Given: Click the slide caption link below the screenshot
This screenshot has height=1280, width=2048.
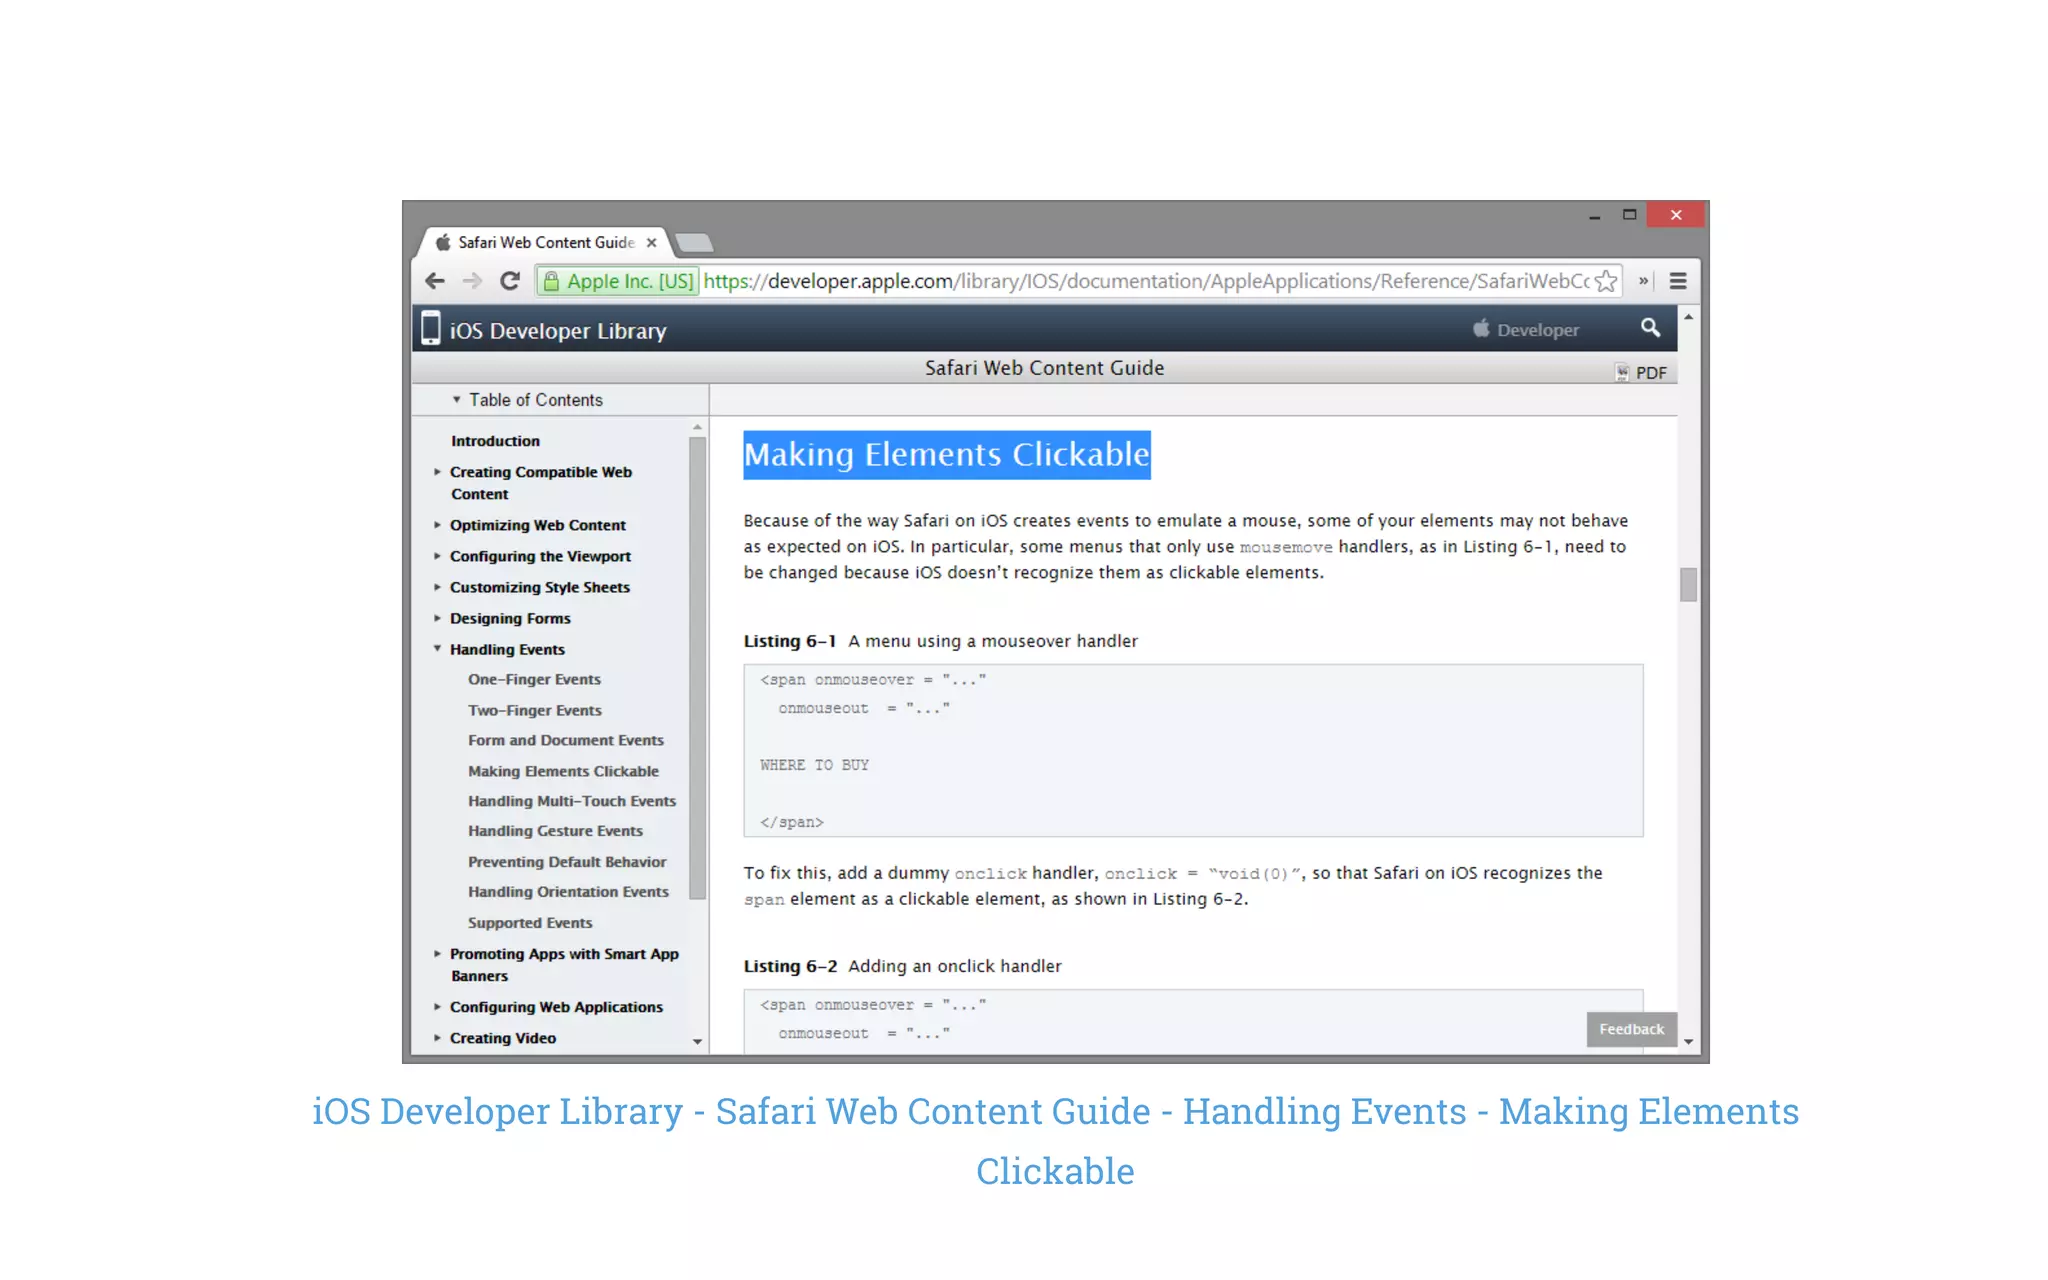Looking at the screenshot, I should (1055, 1141).
